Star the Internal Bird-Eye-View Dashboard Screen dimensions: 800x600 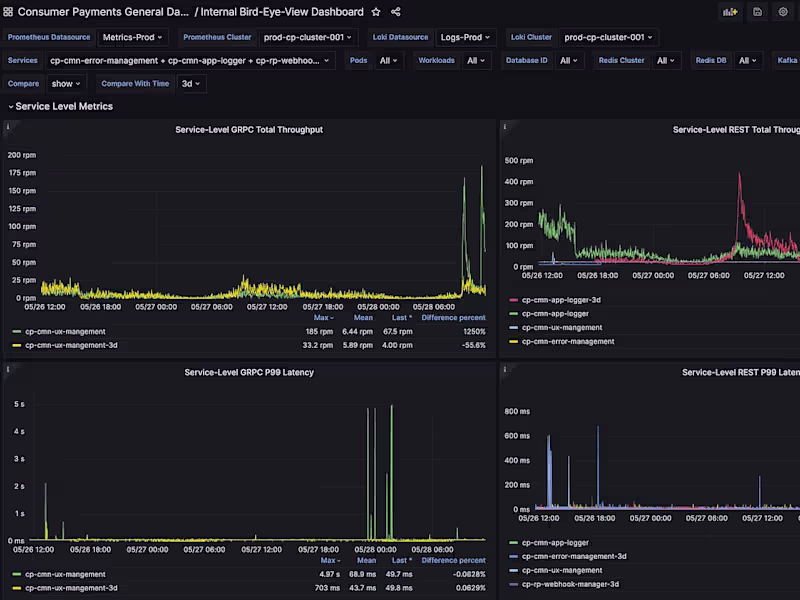tap(376, 12)
